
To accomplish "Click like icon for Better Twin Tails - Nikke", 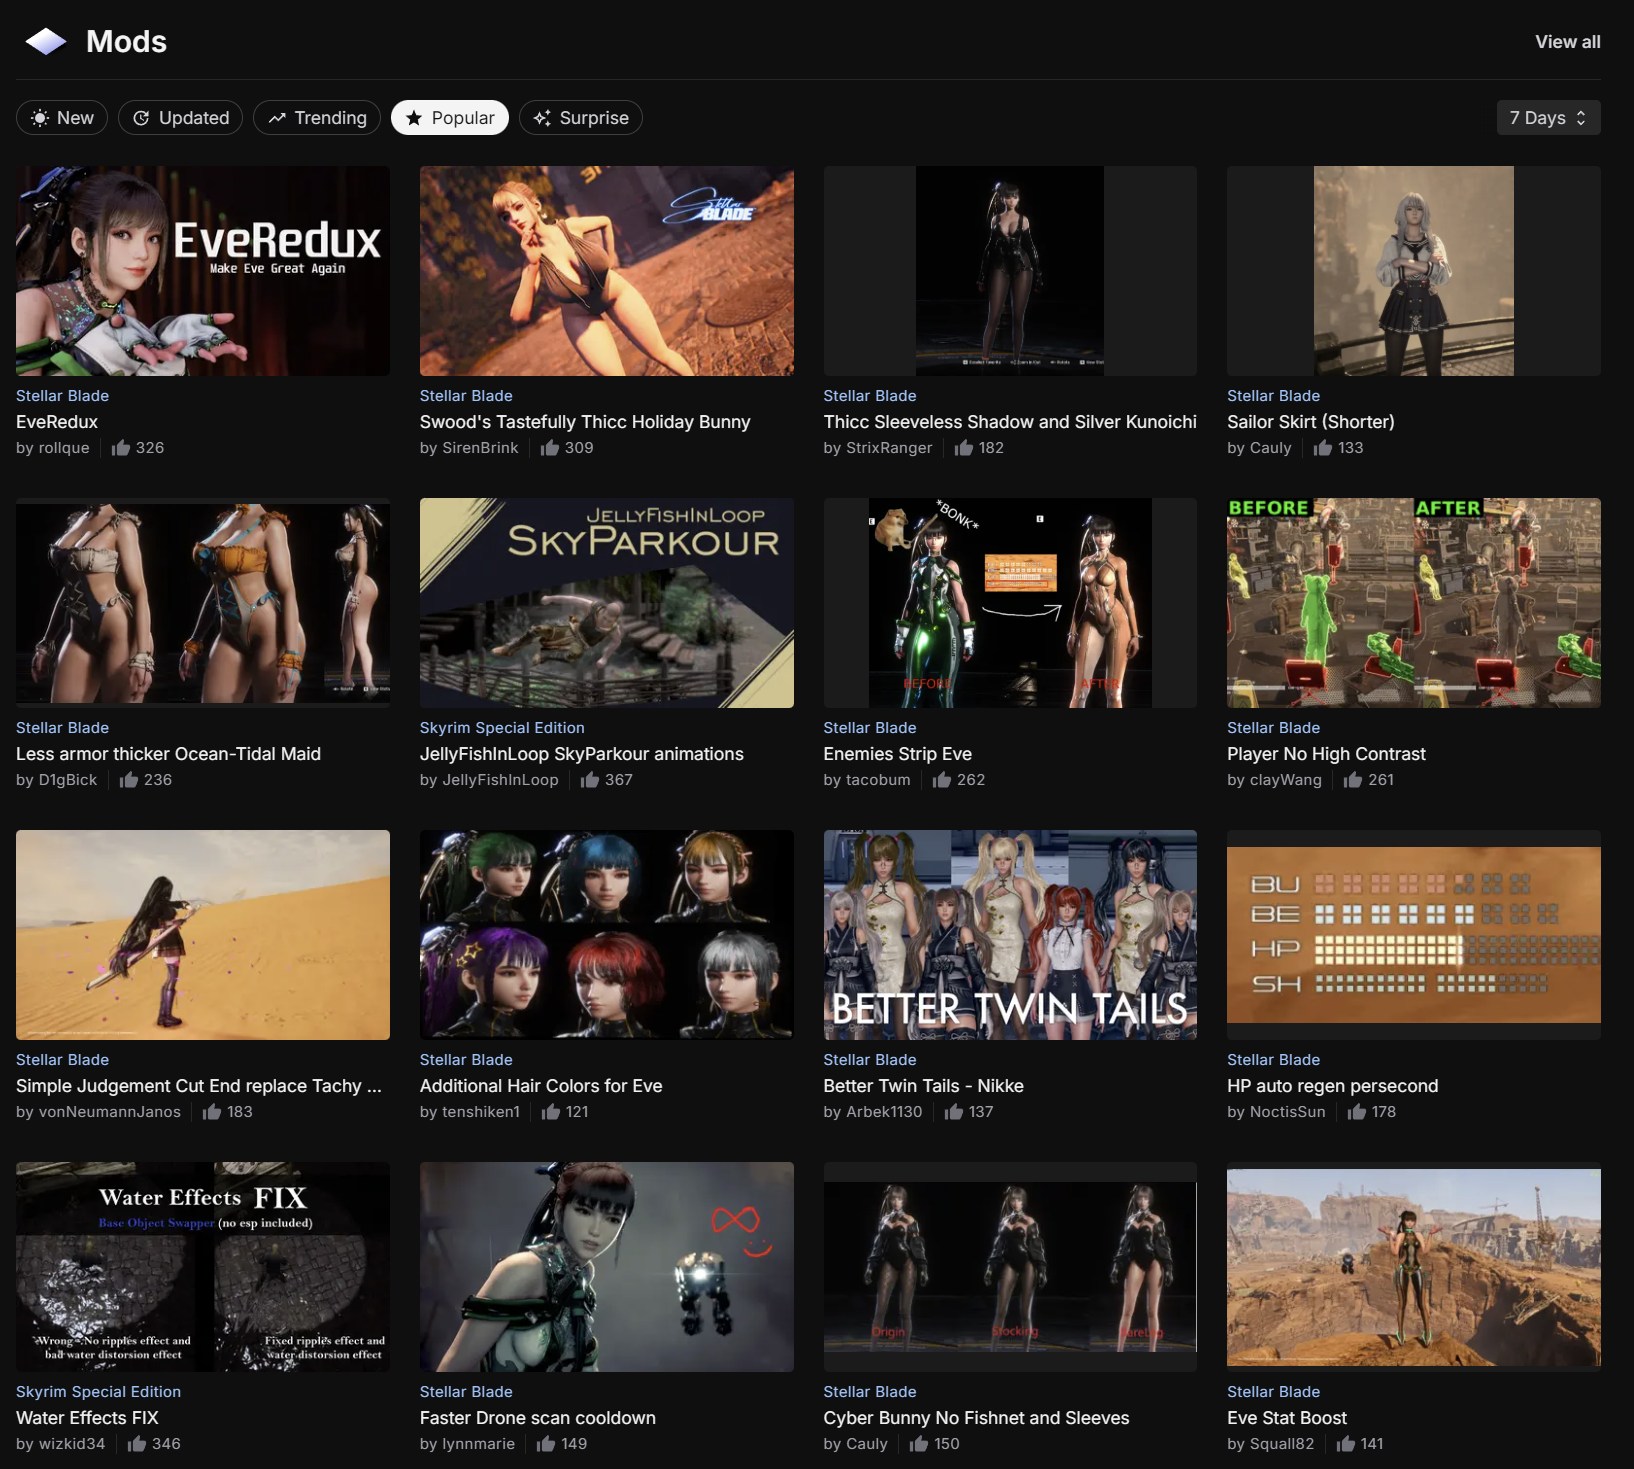I will pos(954,1112).
